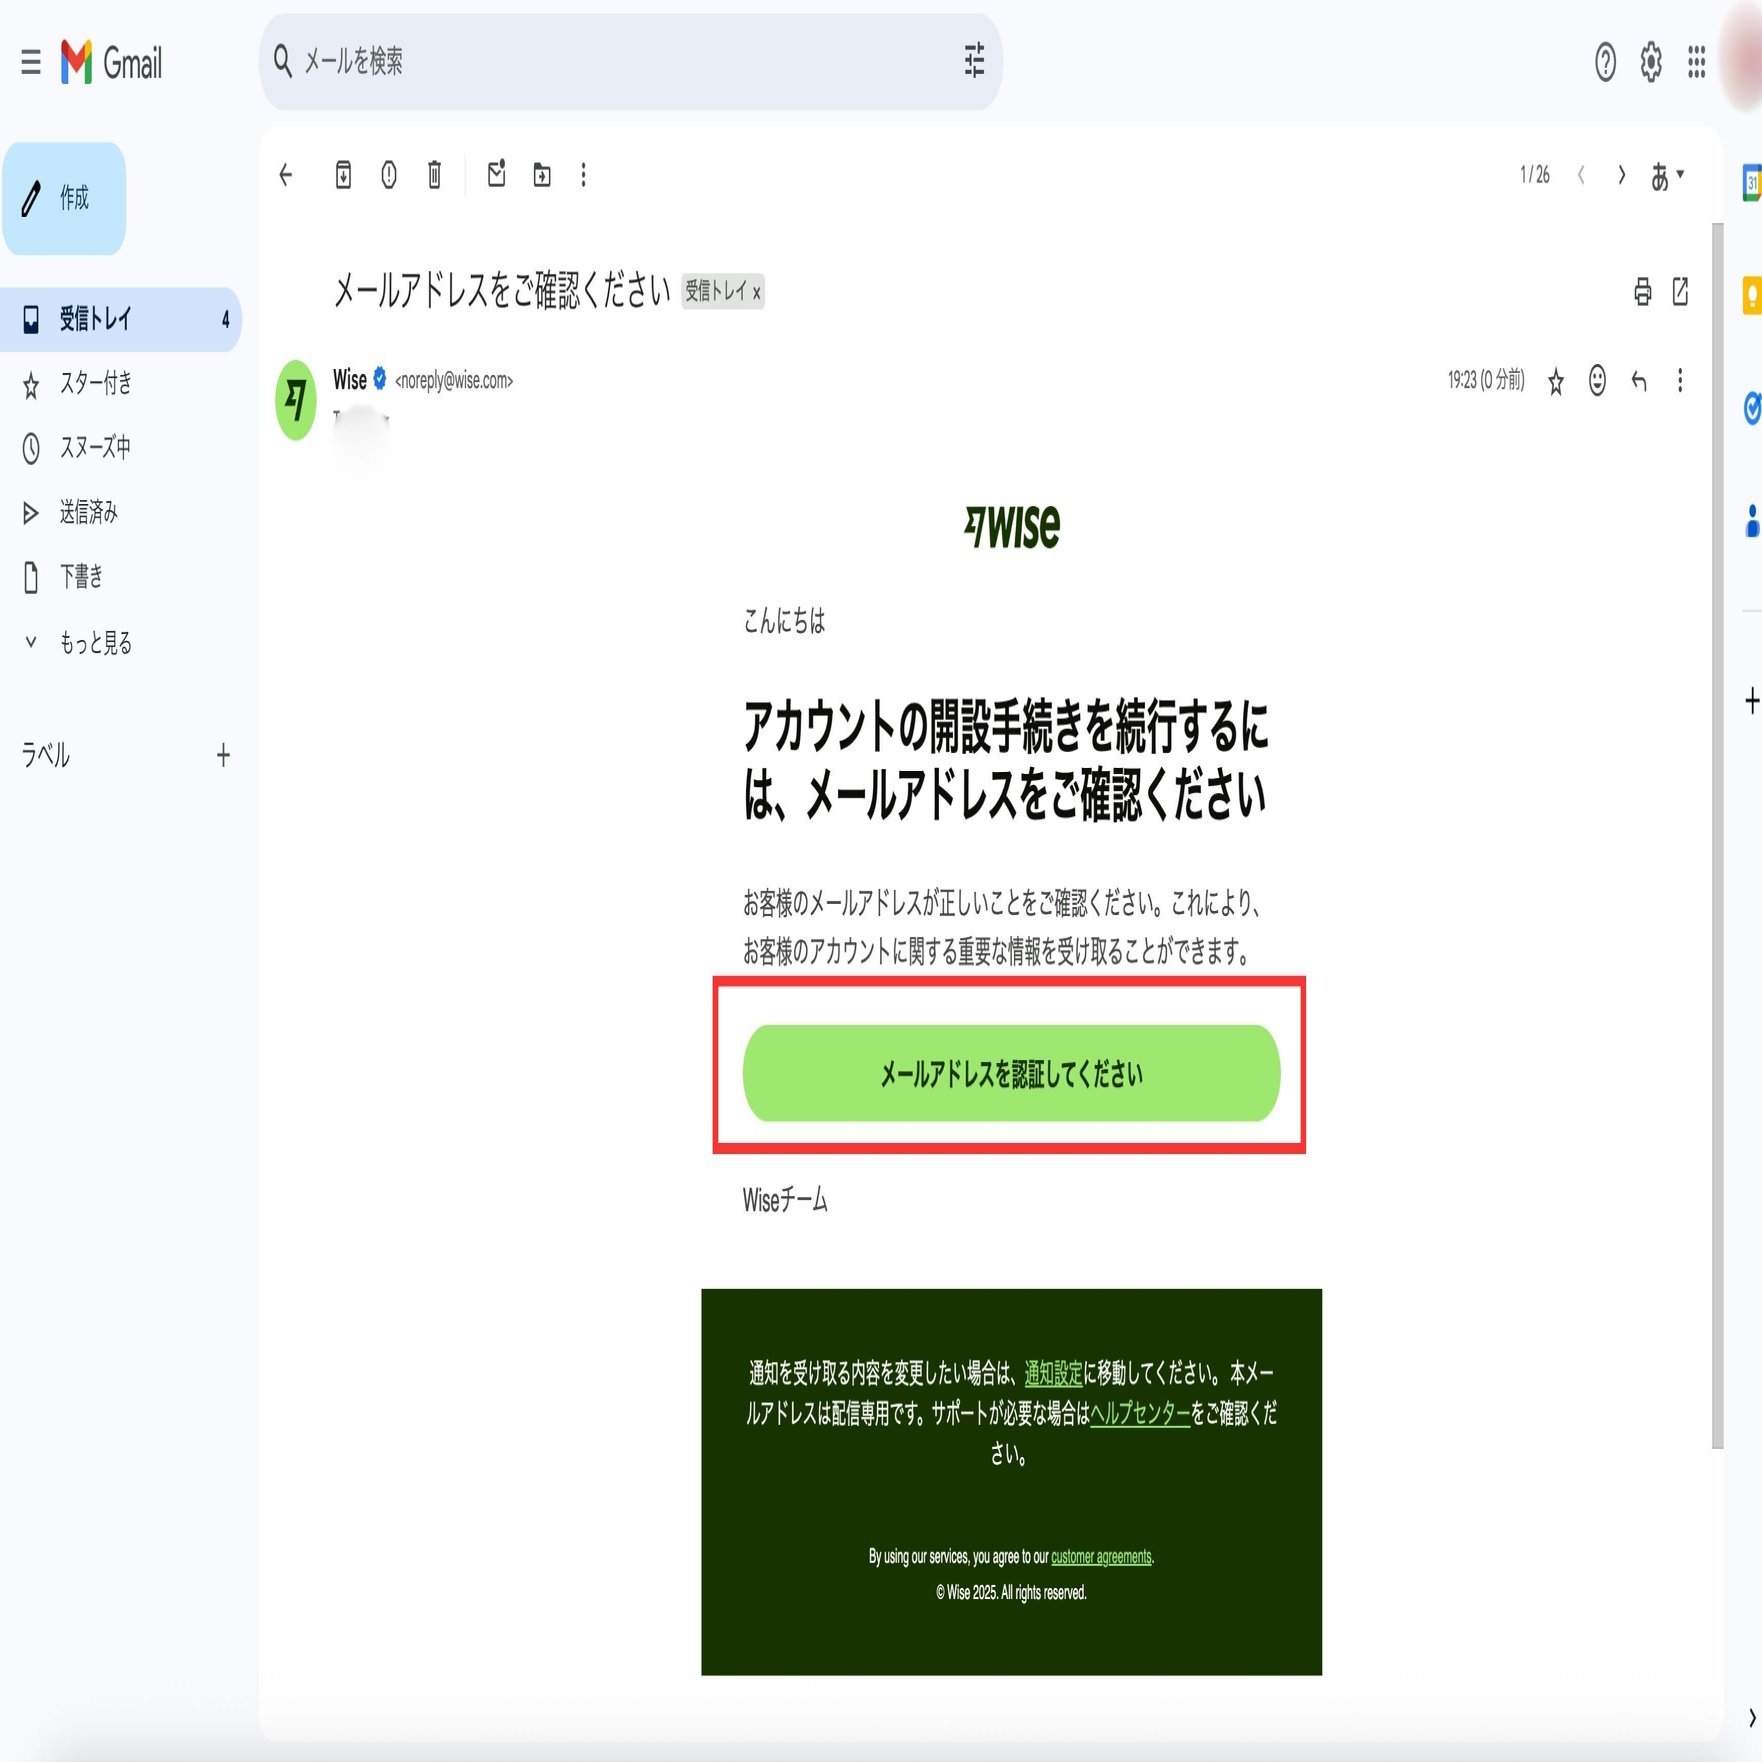Open the Google Tasks side panel icon

tap(1752, 408)
